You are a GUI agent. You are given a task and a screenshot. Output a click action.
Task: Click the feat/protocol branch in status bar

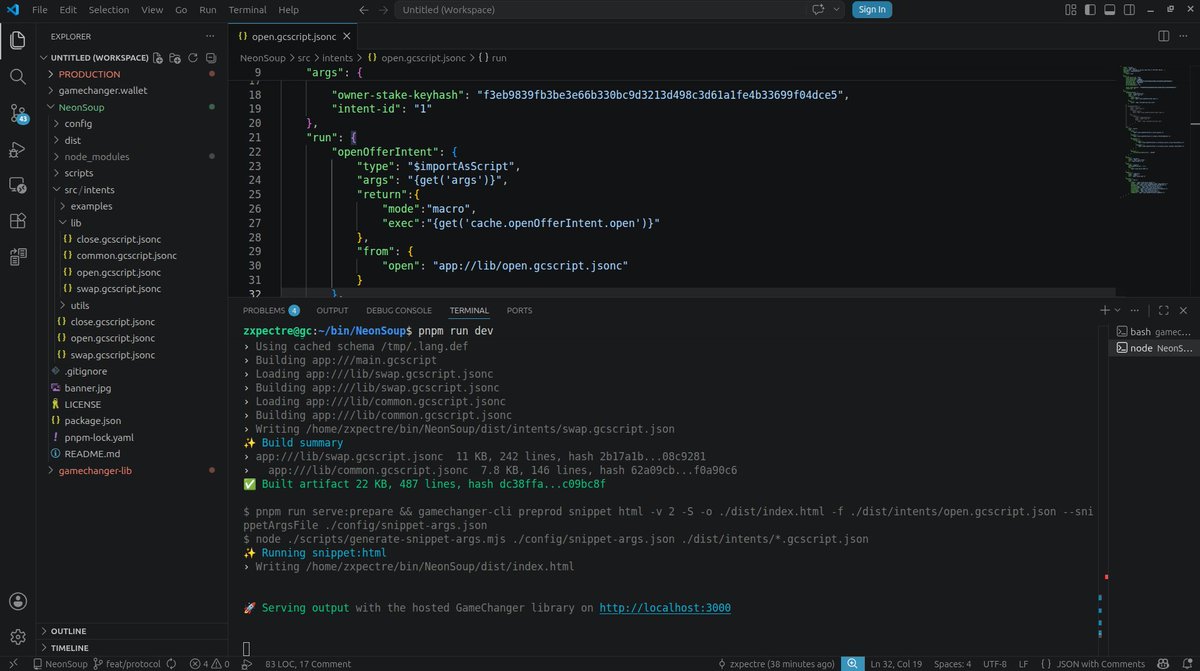125,664
